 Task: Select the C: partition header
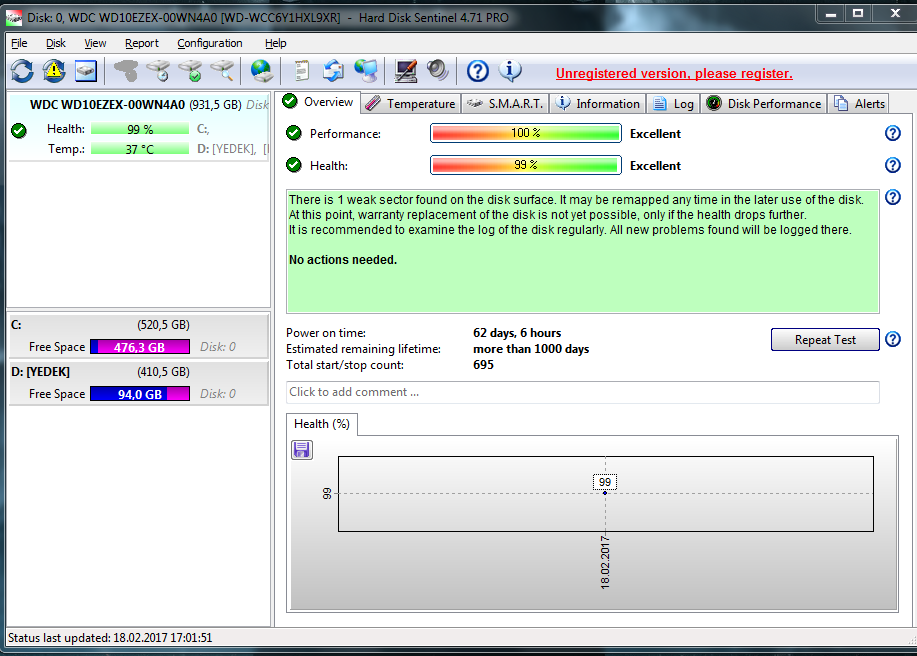point(139,325)
